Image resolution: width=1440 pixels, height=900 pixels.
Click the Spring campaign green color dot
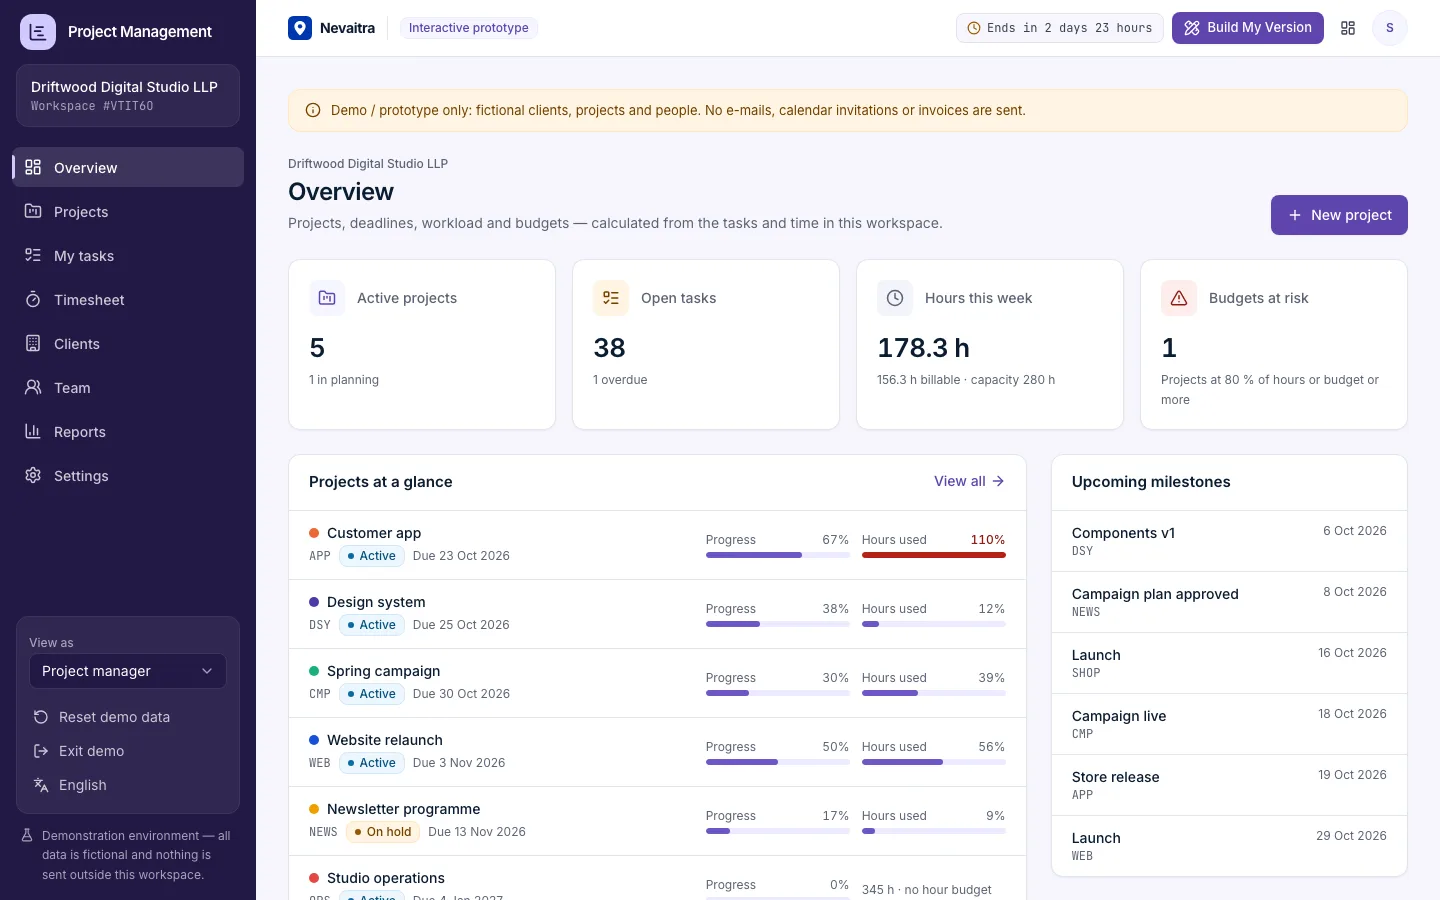314,671
